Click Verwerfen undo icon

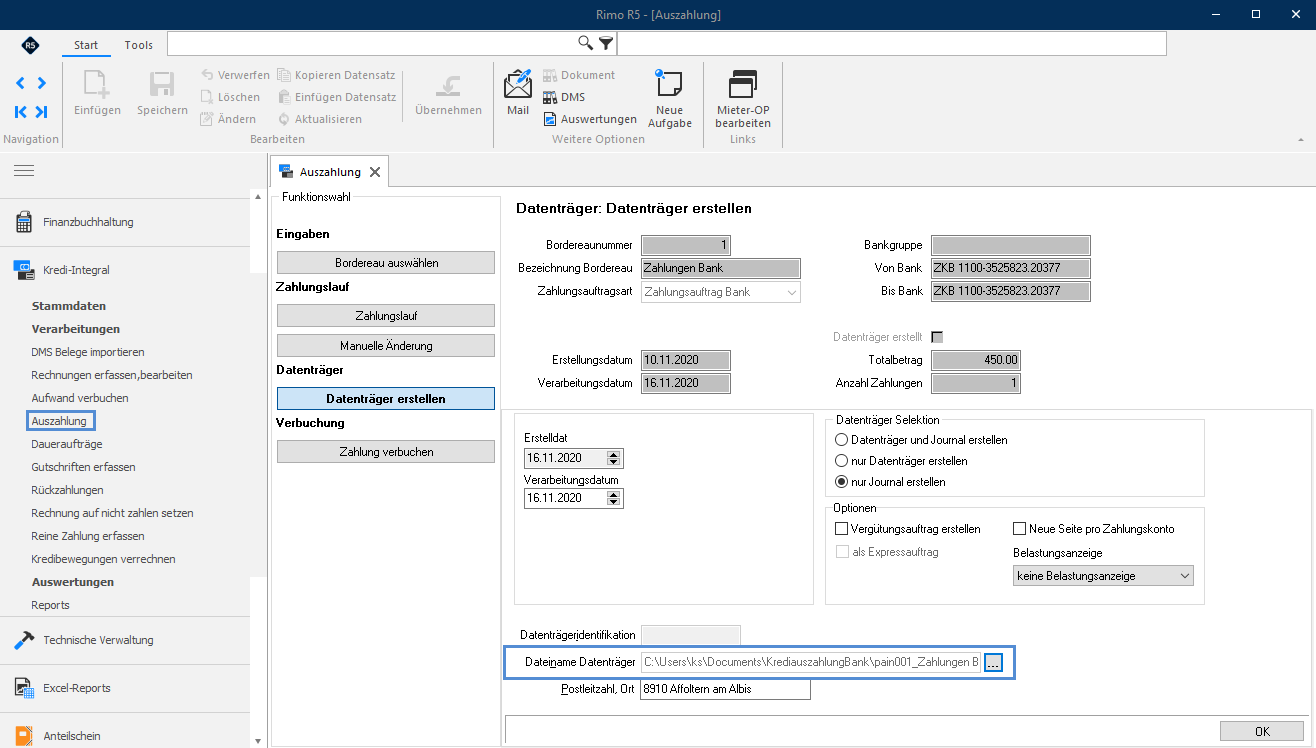[207, 75]
